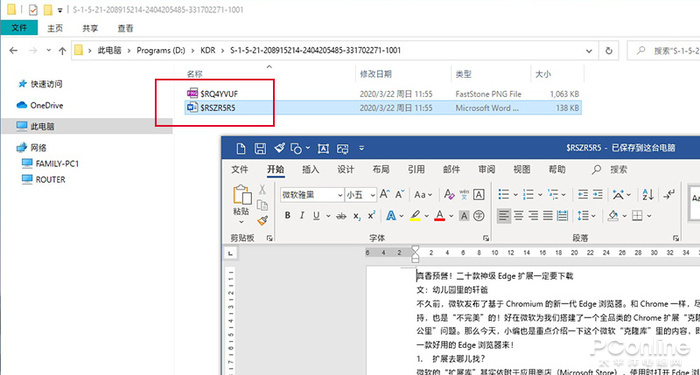Image resolution: width=700 pixels, height=375 pixels.
Task: Click the red font color button
Action: pos(440,216)
